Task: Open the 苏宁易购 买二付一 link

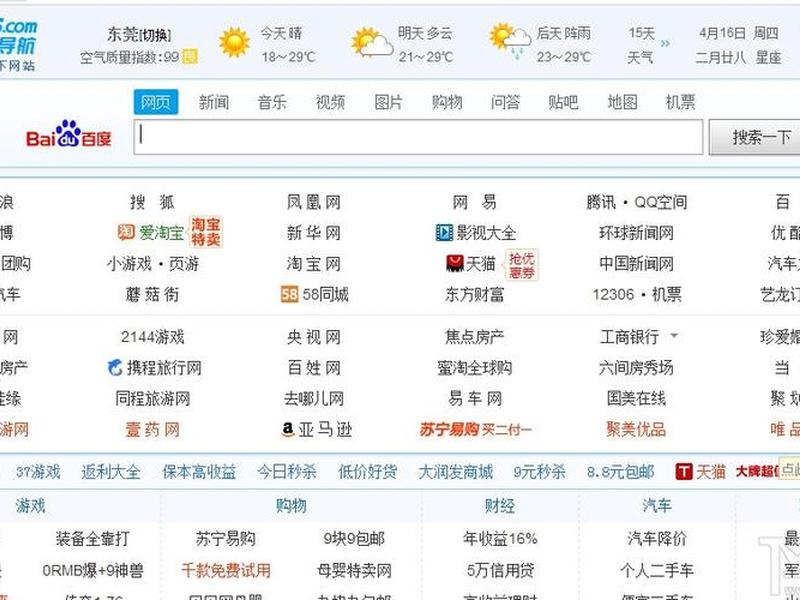Action: click(x=476, y=430)
